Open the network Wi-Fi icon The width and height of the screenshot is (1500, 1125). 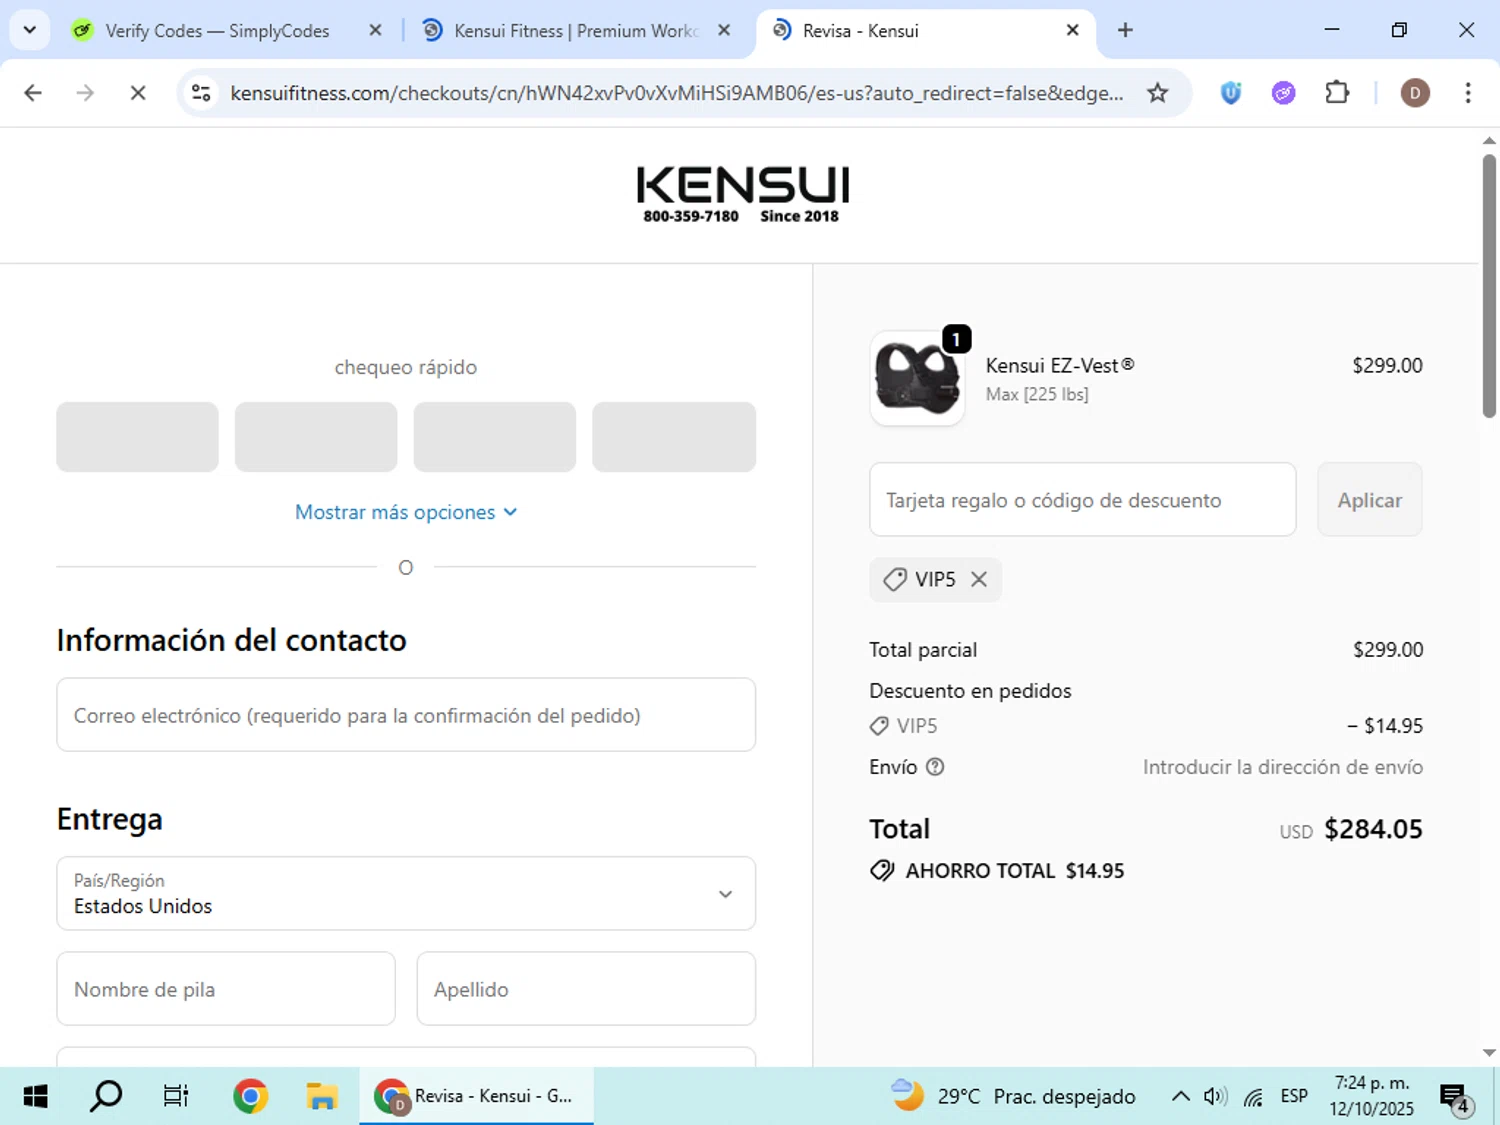pyautogui.click(x=1253, y=1097)
